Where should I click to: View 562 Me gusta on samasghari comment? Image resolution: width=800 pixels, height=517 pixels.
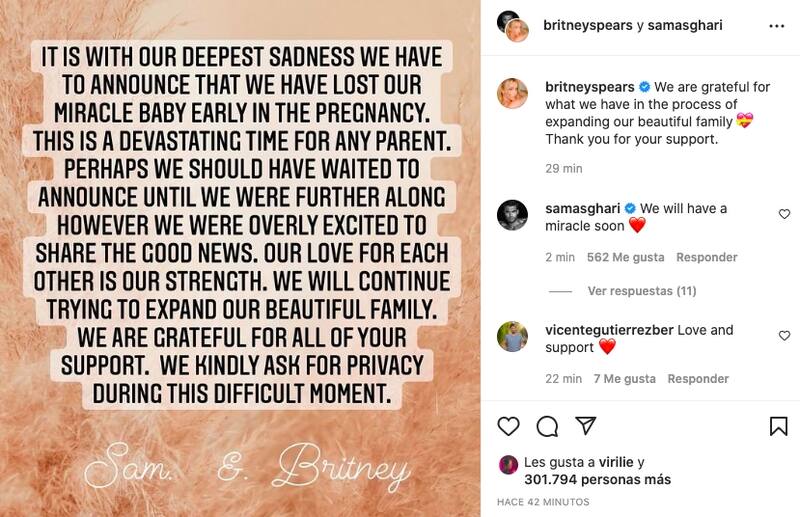tap(625, 257)
